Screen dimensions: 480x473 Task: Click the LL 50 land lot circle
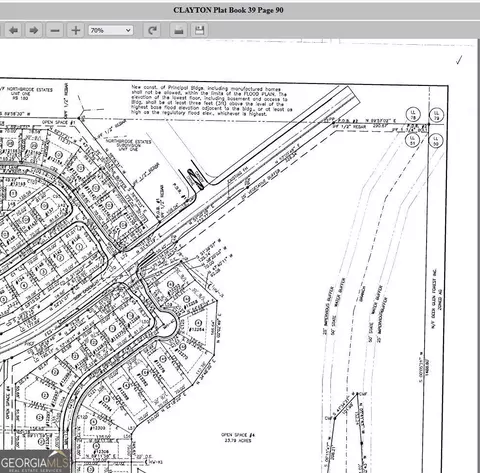pos(436,140)
